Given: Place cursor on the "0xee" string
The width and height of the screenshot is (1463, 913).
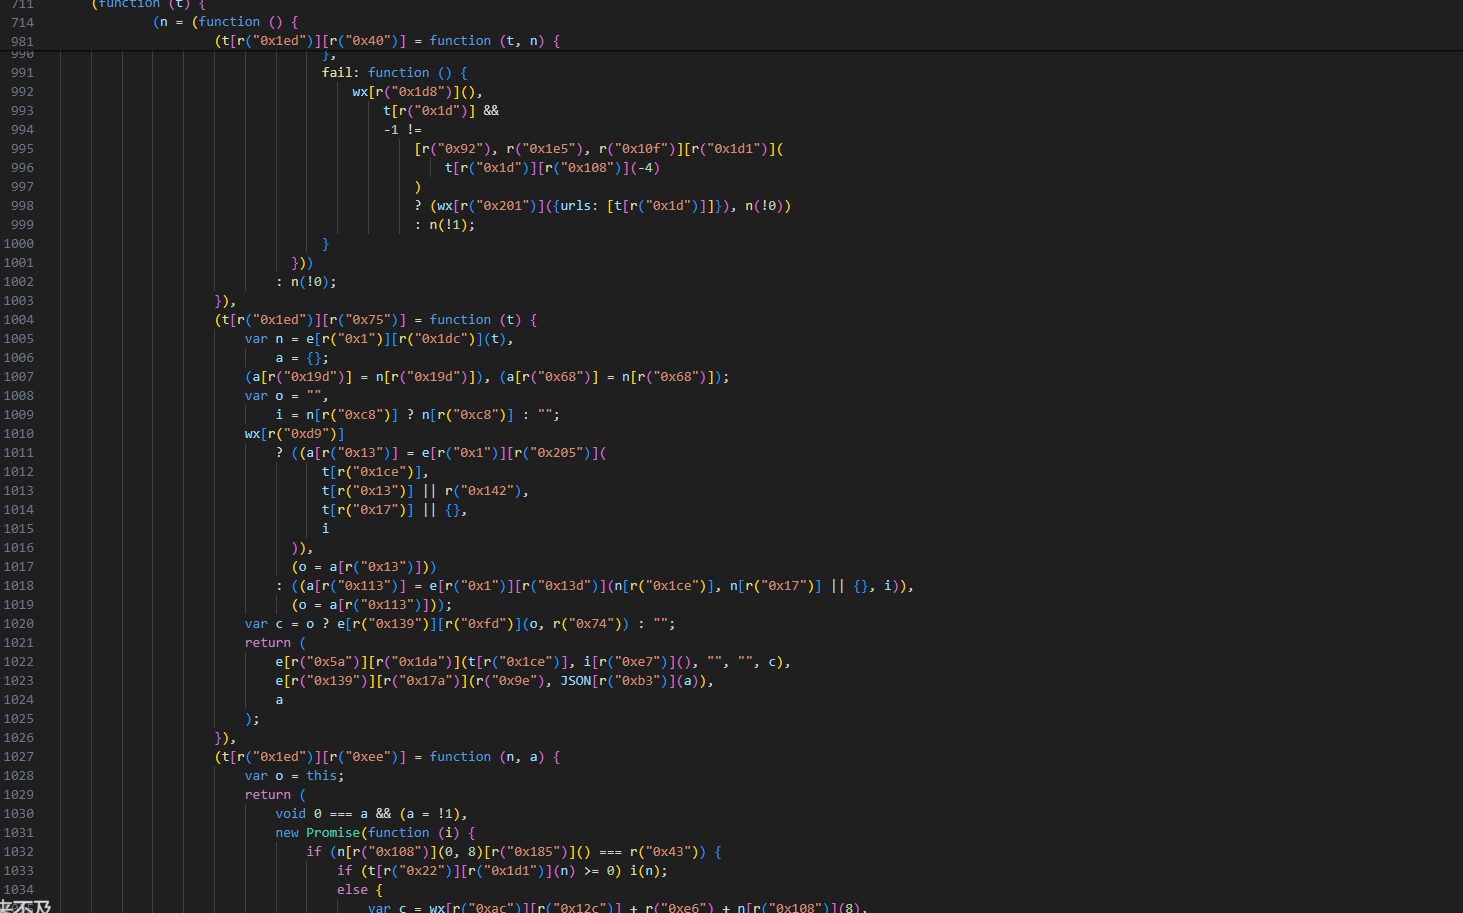Looking at the screenshot, I should [x=368, y=757].
